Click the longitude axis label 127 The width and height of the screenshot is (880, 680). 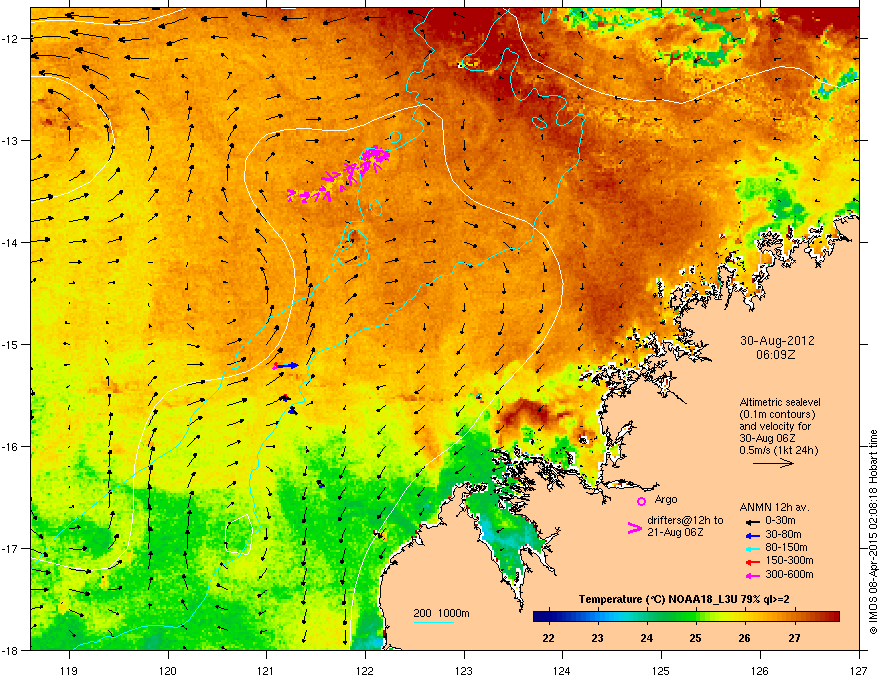click(859, 670)
